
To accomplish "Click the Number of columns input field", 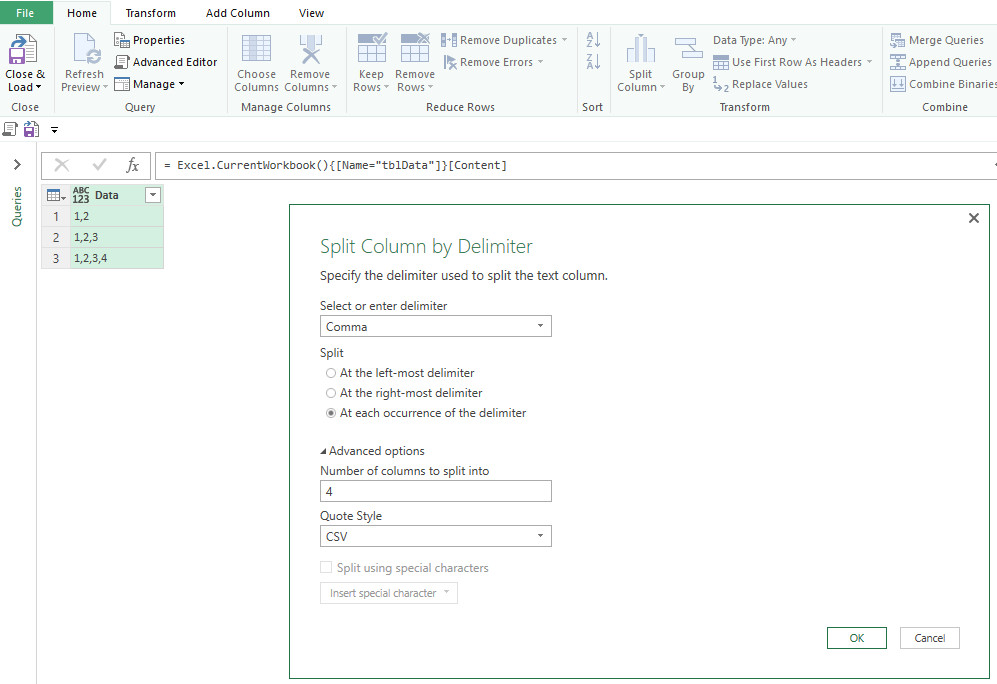I will coord(436,491).
